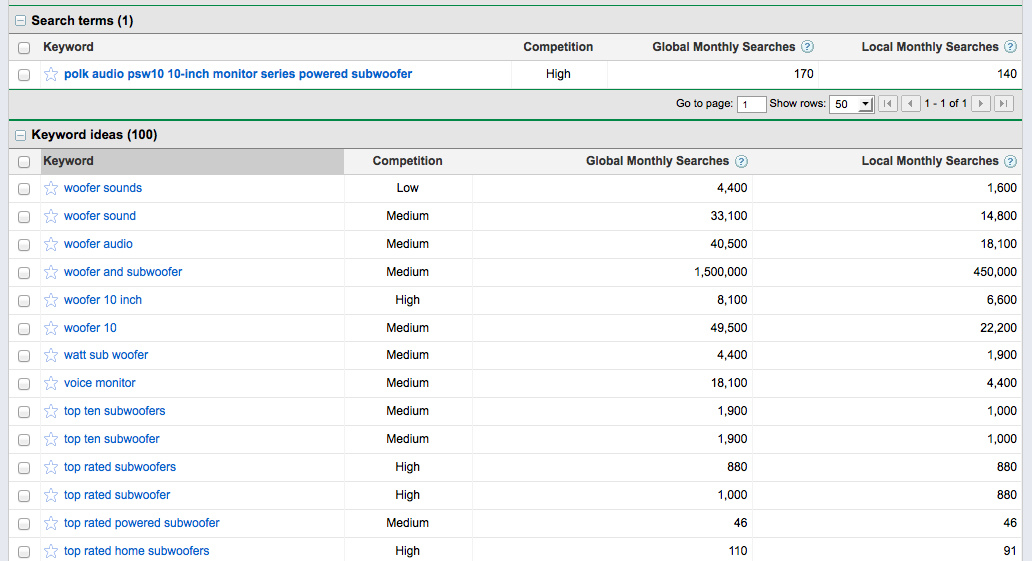Viewport: 1032px width, 561px height.
Task: Star the 'woofer 10 inch' keyword
Action: click(x=51, y=300)
